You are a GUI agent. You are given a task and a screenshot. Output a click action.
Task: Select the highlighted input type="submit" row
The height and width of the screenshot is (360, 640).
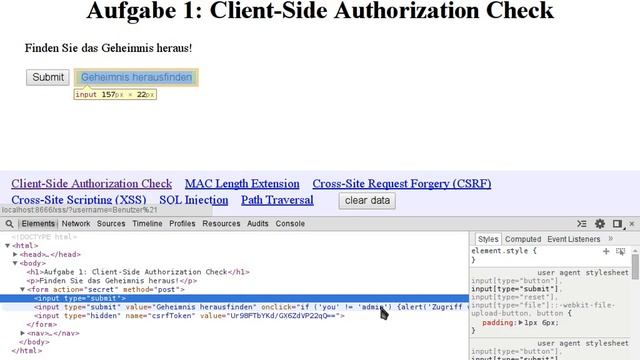234,298
